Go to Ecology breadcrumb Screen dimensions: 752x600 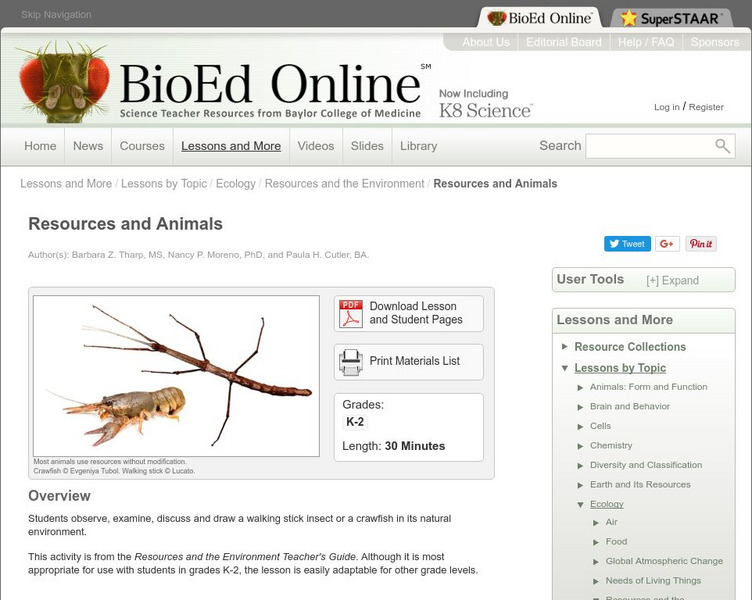pos(235,184)
